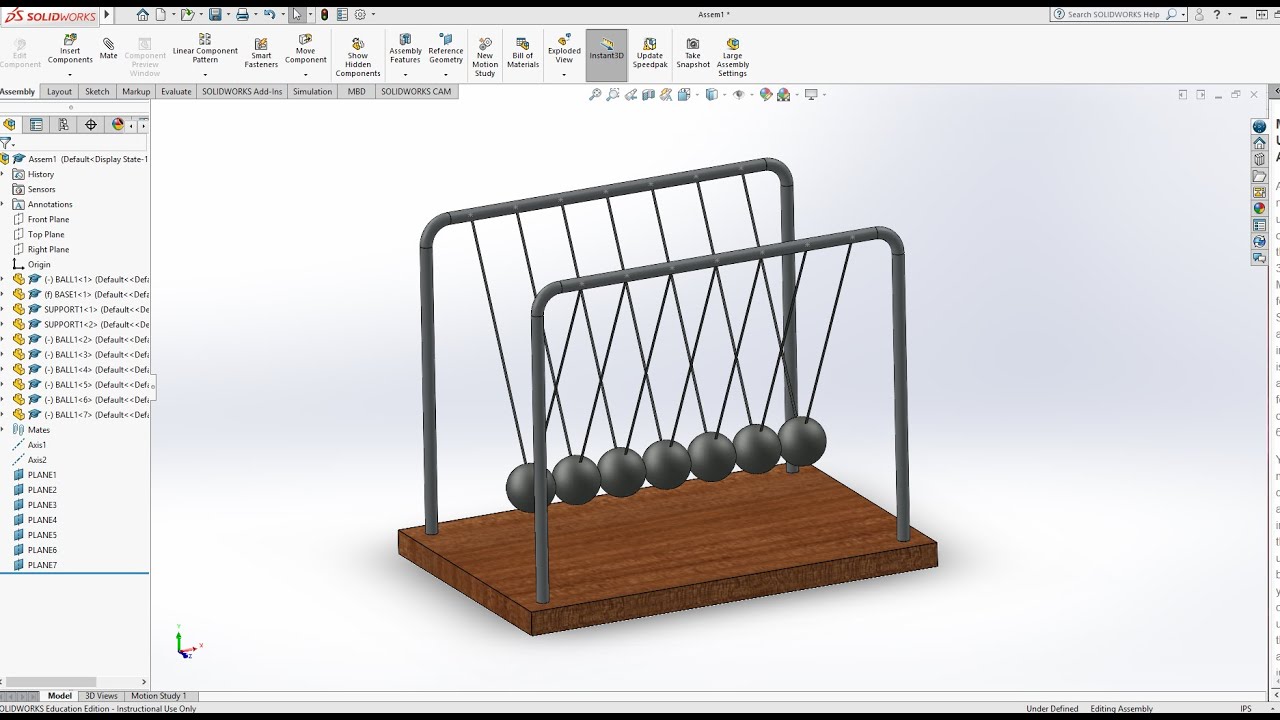The height and width of the screenshot is (720, 1280).
Task: Click Zoom to Fit in view toolbar
Action: (x=595, y=95)
